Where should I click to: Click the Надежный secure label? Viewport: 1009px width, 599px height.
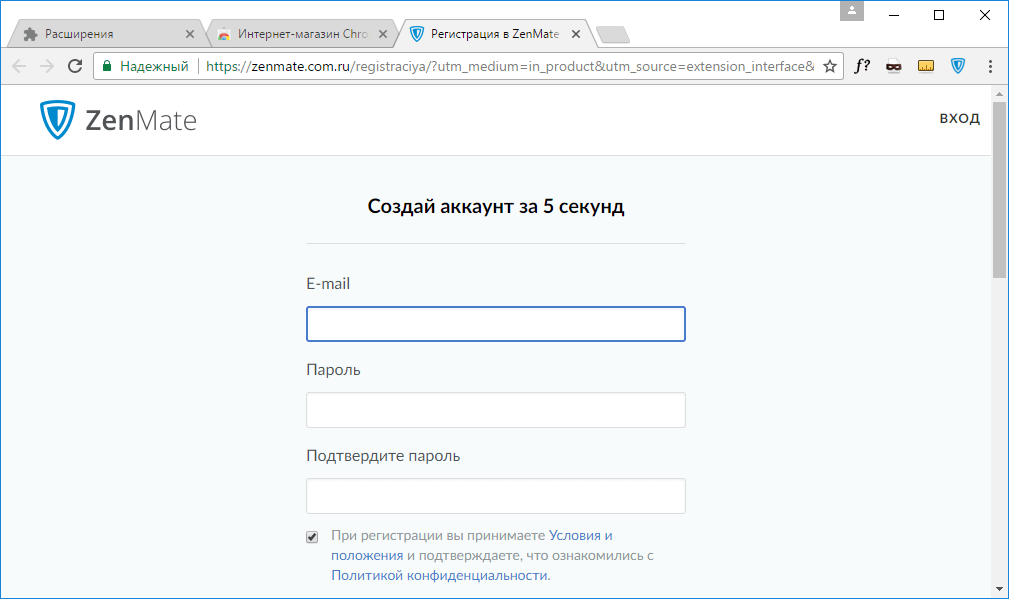coord(154,66)
